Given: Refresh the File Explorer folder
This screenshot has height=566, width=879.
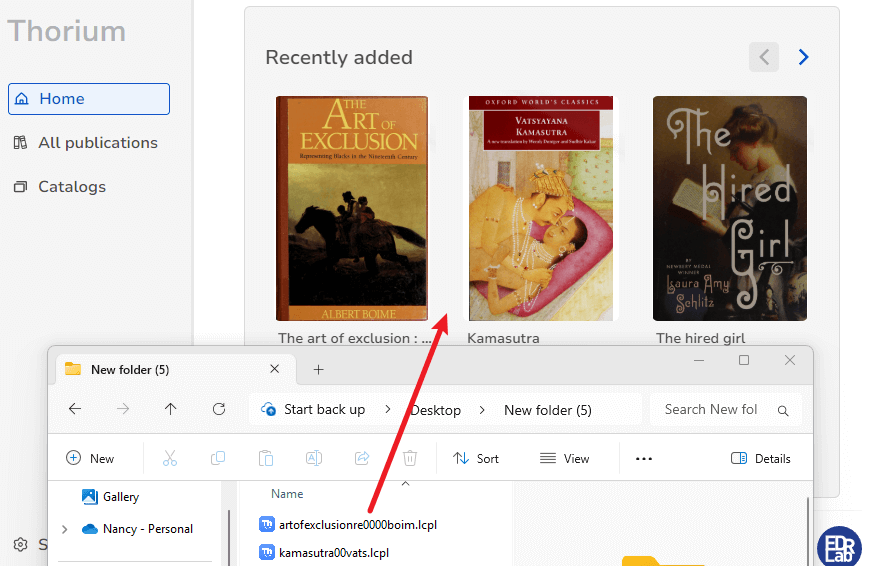Looking at the screenshot, I should (219, 409).
